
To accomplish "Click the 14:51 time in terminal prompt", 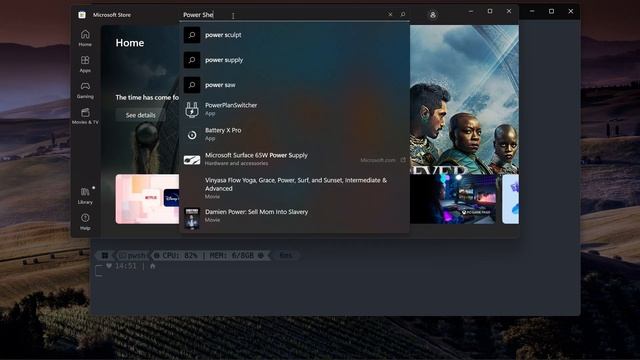I will coord(125,266).
